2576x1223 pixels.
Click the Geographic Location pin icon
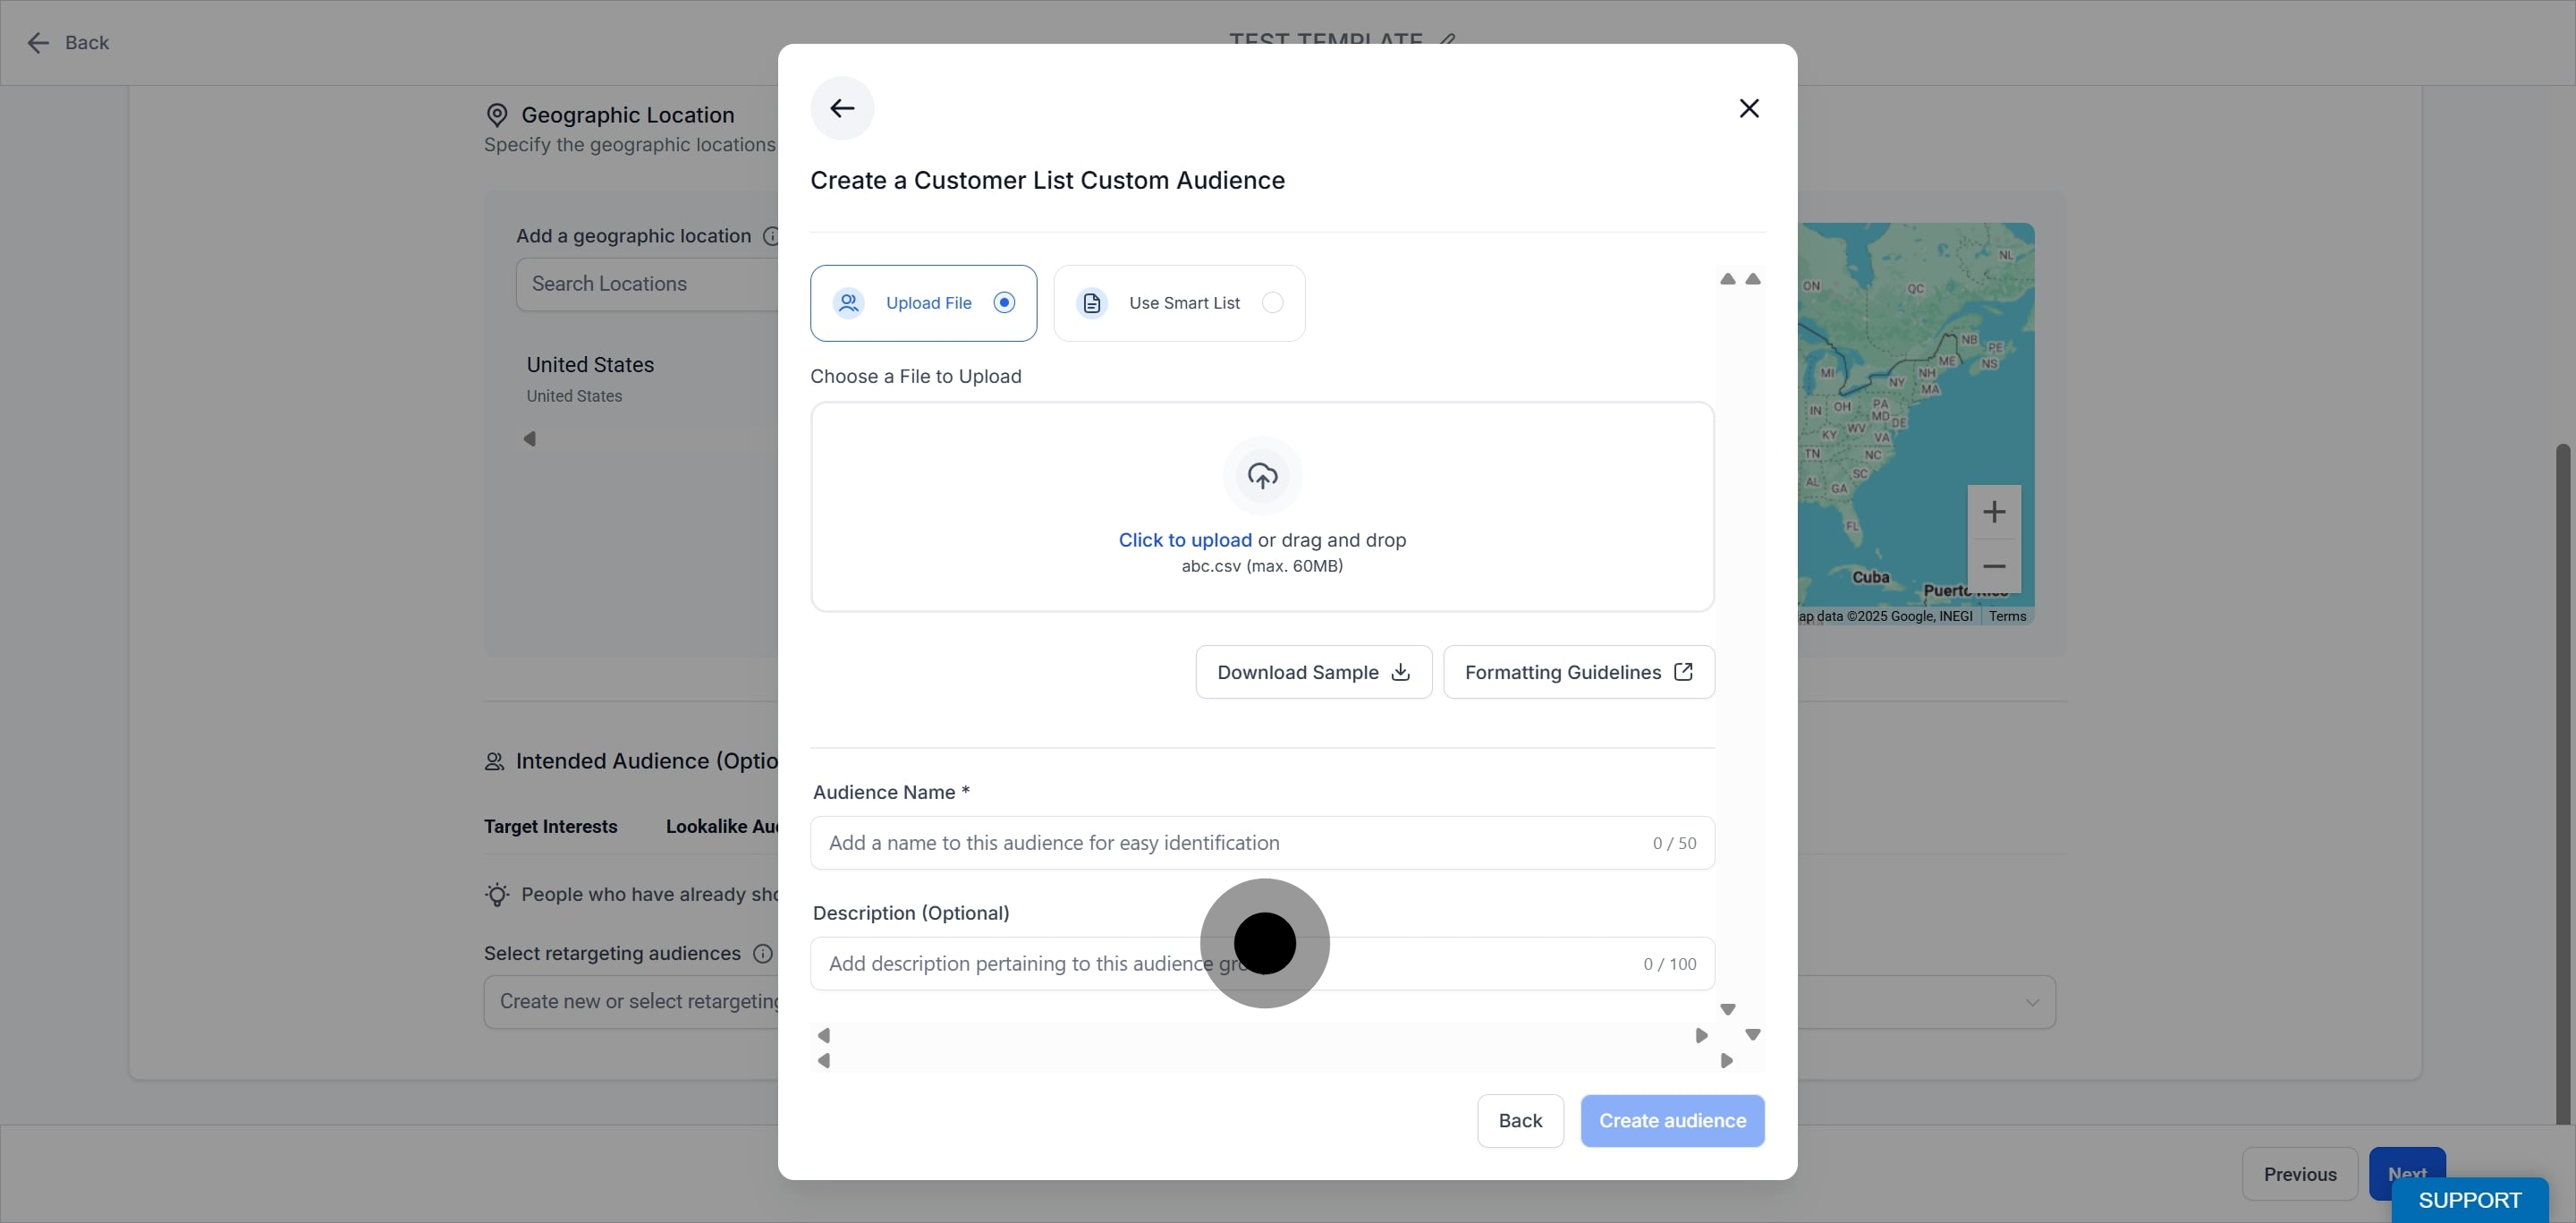(x=497, y=115)
